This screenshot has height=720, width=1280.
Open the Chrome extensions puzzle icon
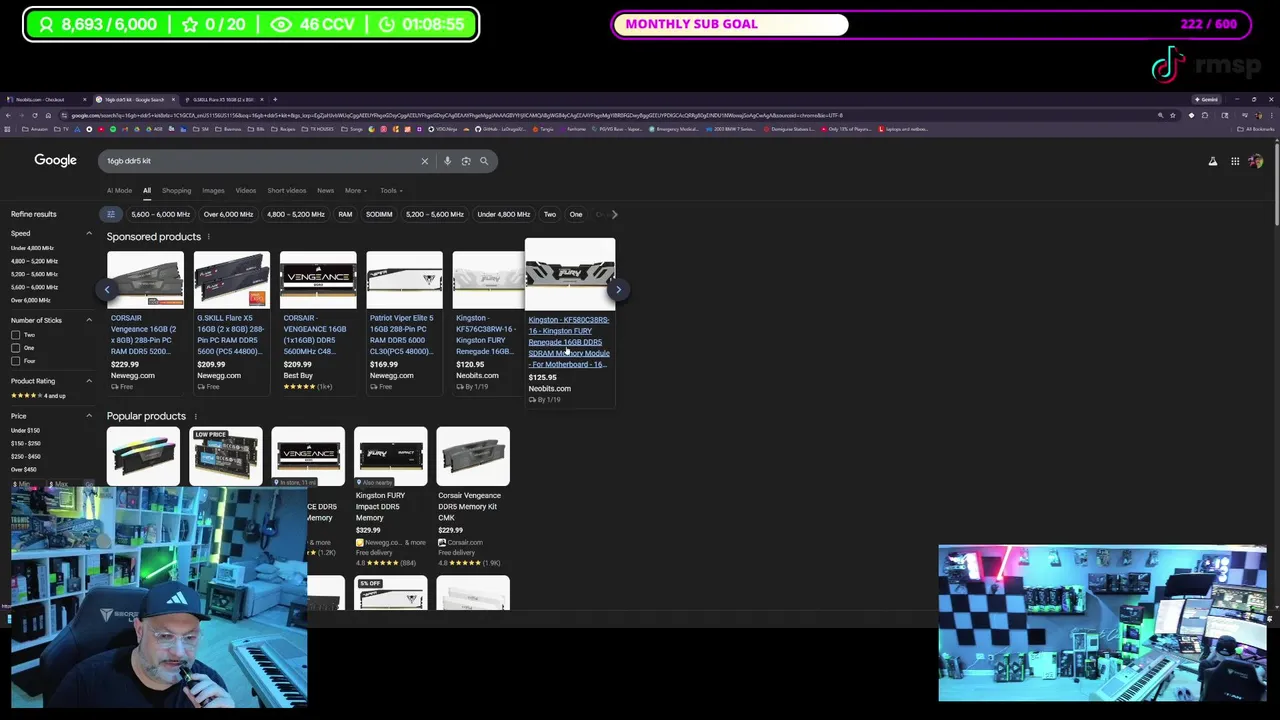coord(1205,115)
